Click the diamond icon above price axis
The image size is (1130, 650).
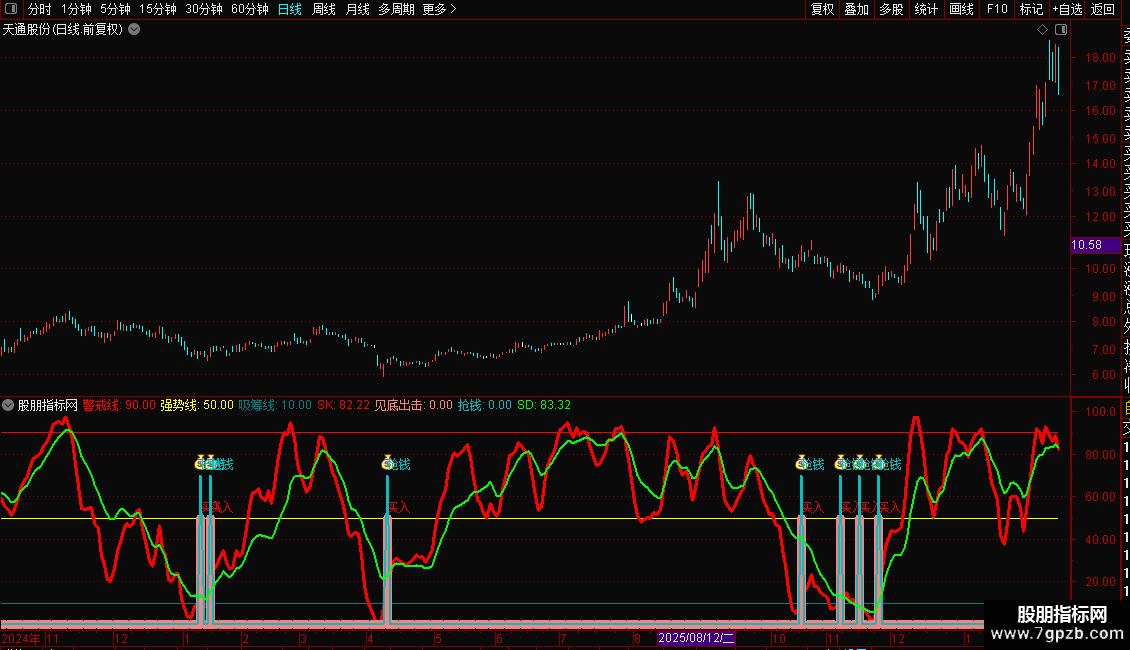[1042, 30]
